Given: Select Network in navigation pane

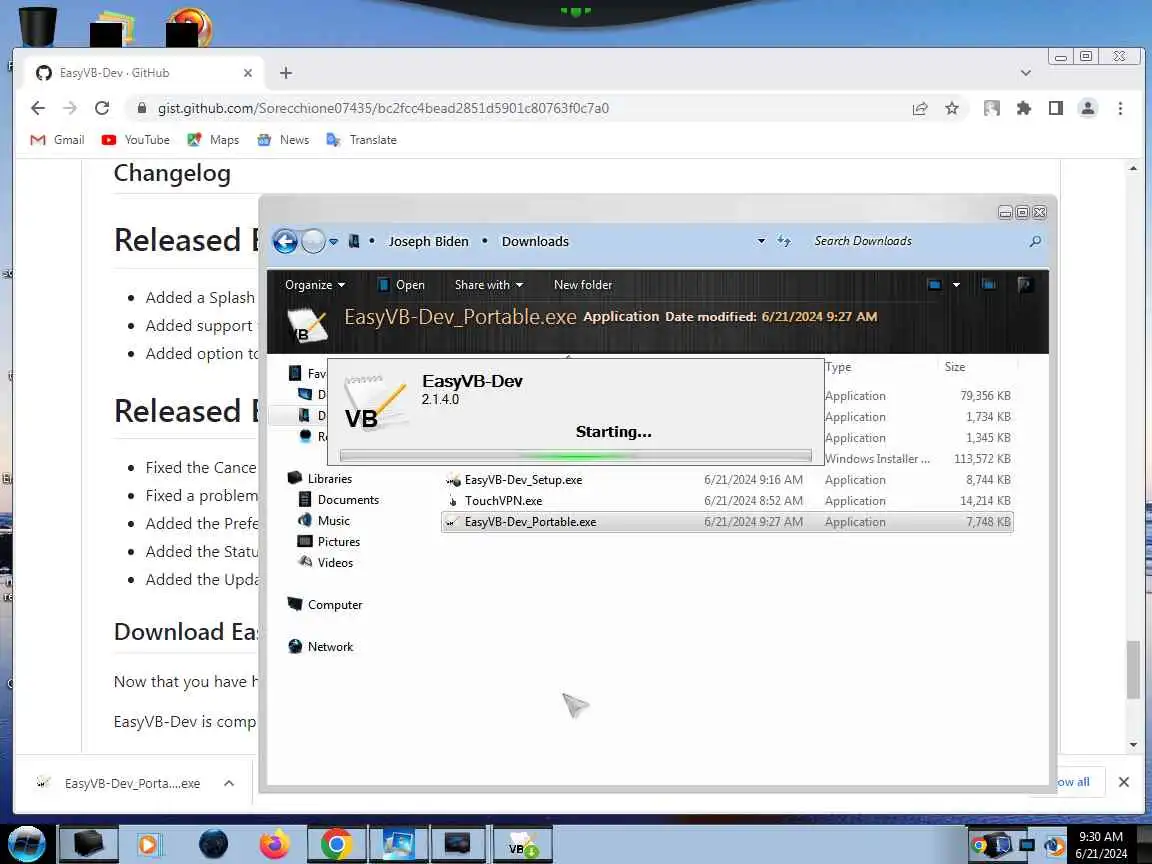Looking at the screenshot, I should (321, 647).
